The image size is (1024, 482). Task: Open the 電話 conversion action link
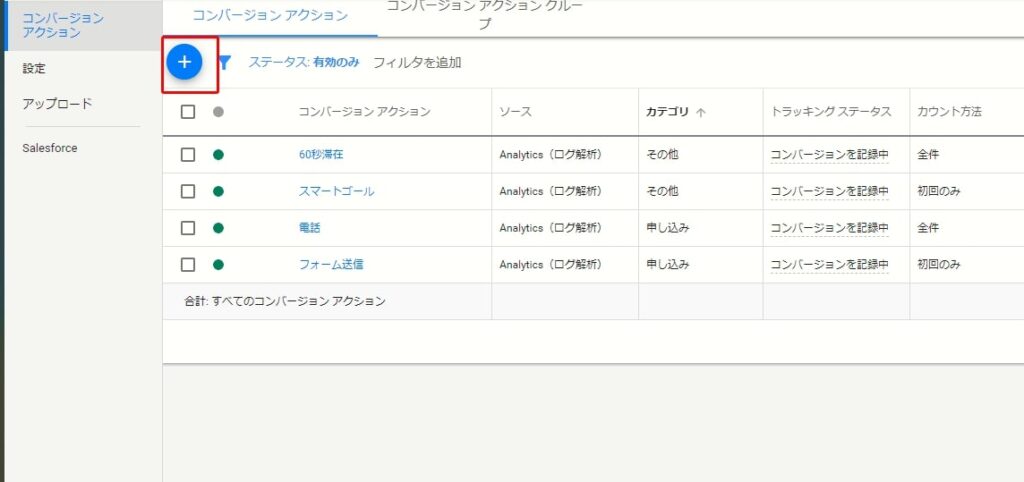click(x=310, y=228)
